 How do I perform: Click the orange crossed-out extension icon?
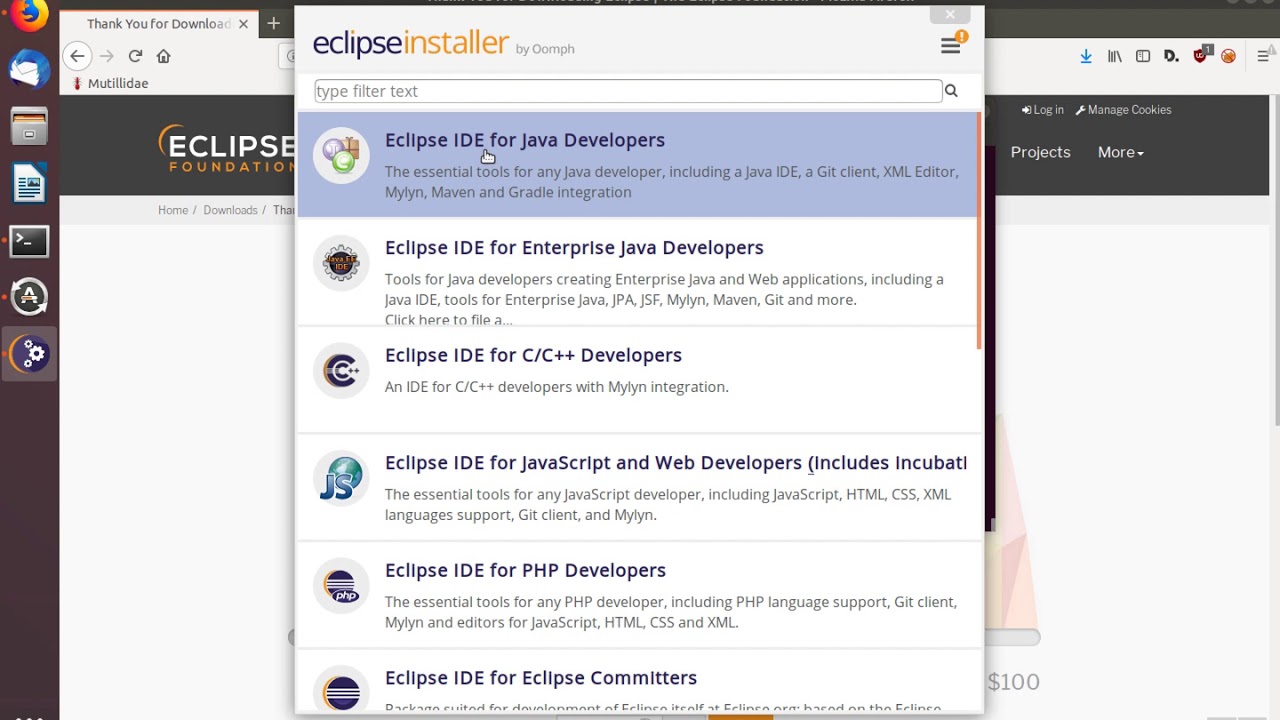click(x=1229, y=56)
